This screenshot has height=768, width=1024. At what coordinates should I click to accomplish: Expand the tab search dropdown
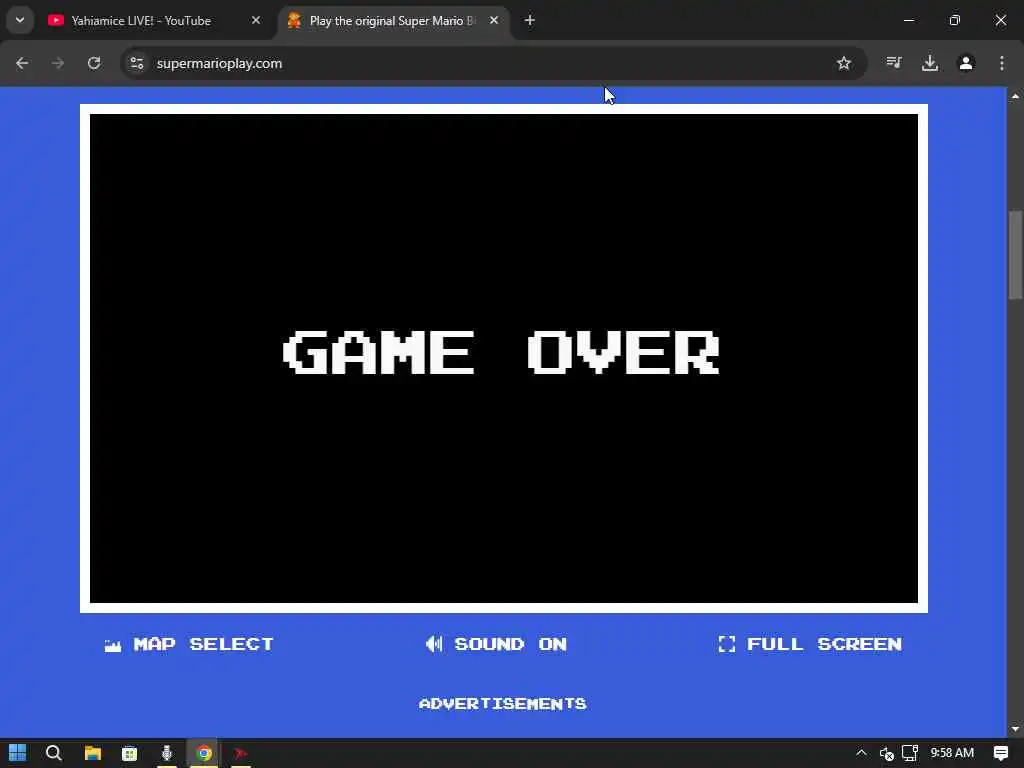click(x=20, y=20)
